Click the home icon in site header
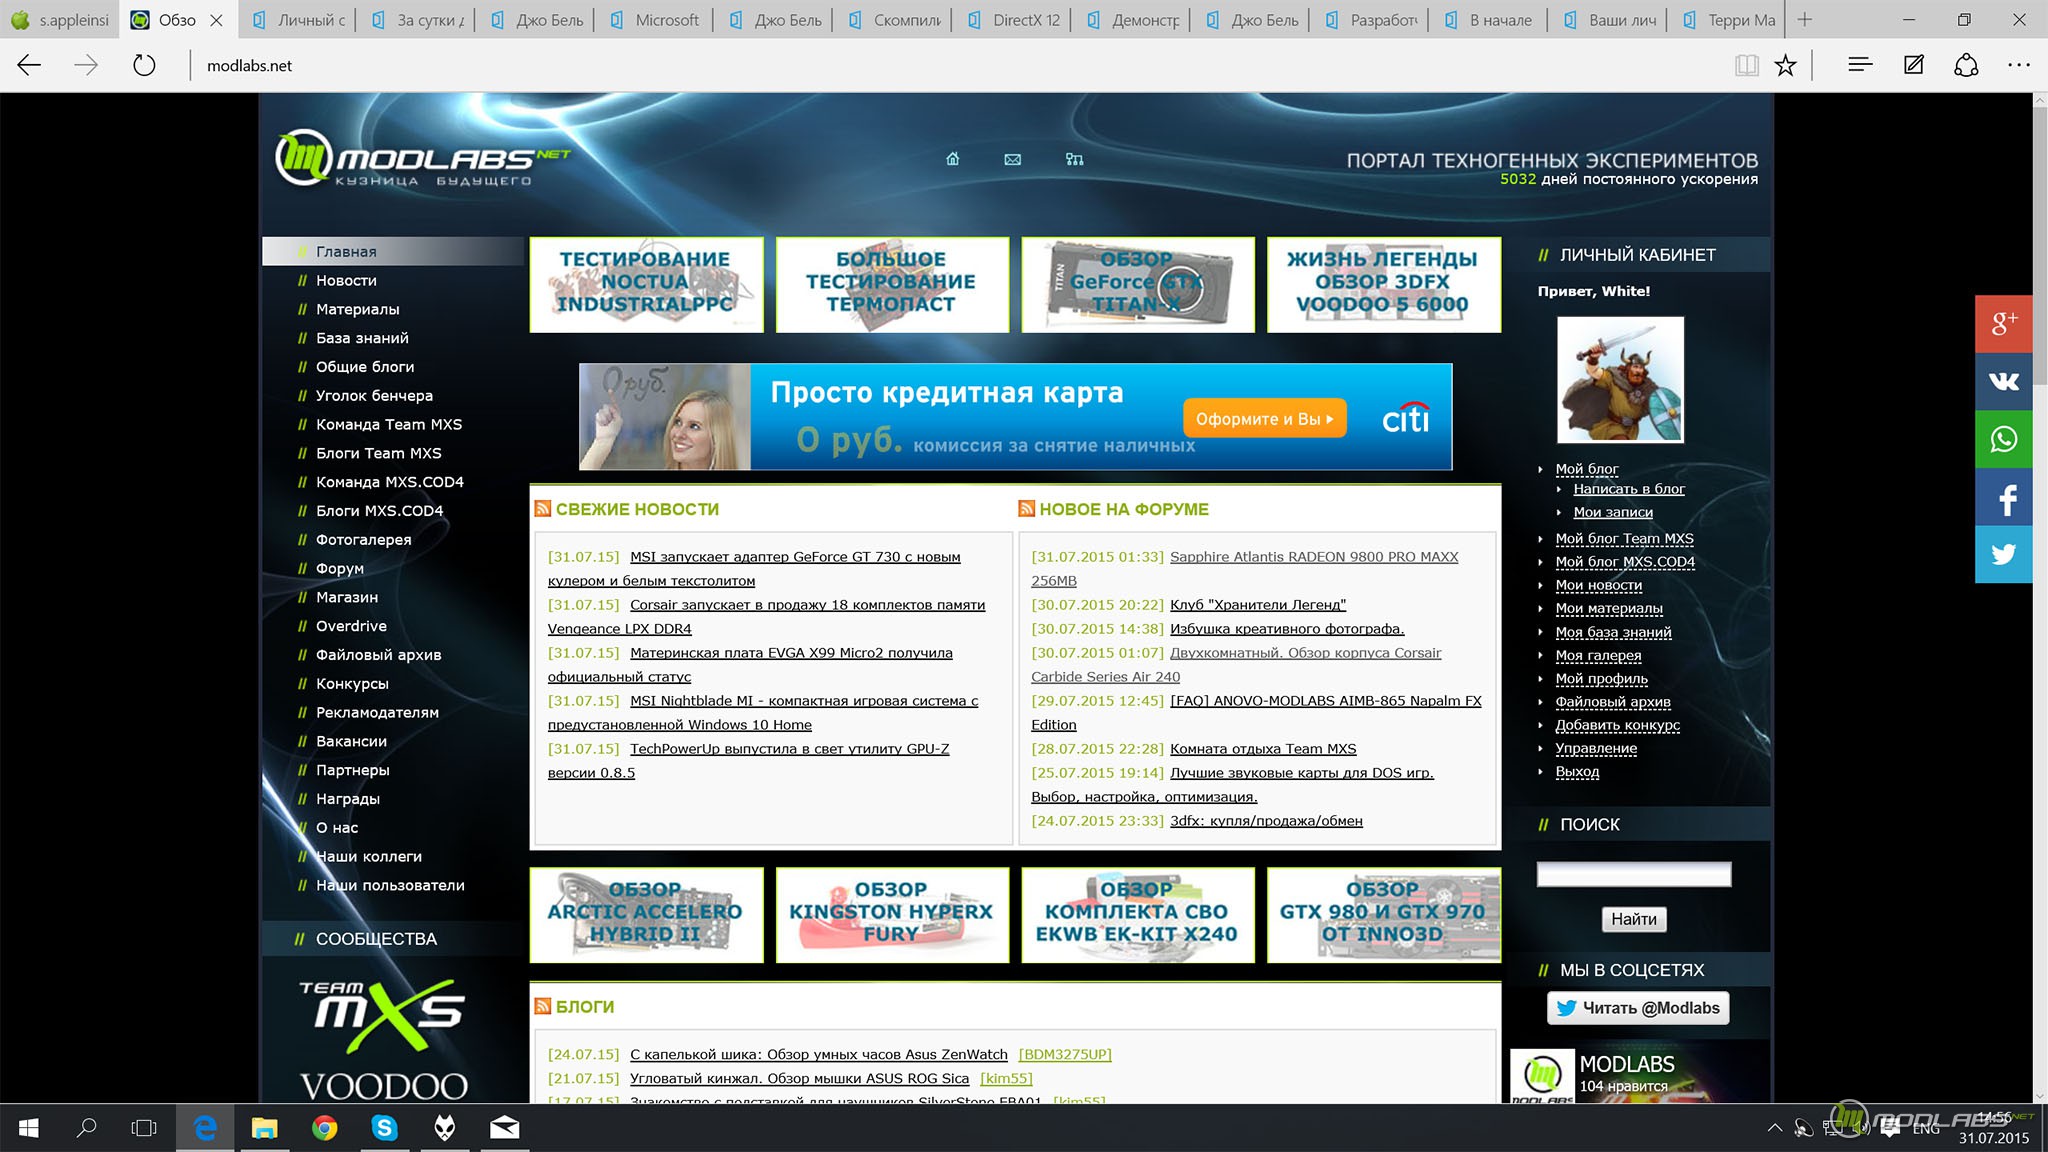Viewport: 2048px width, 1152px height. coord(952,159)
